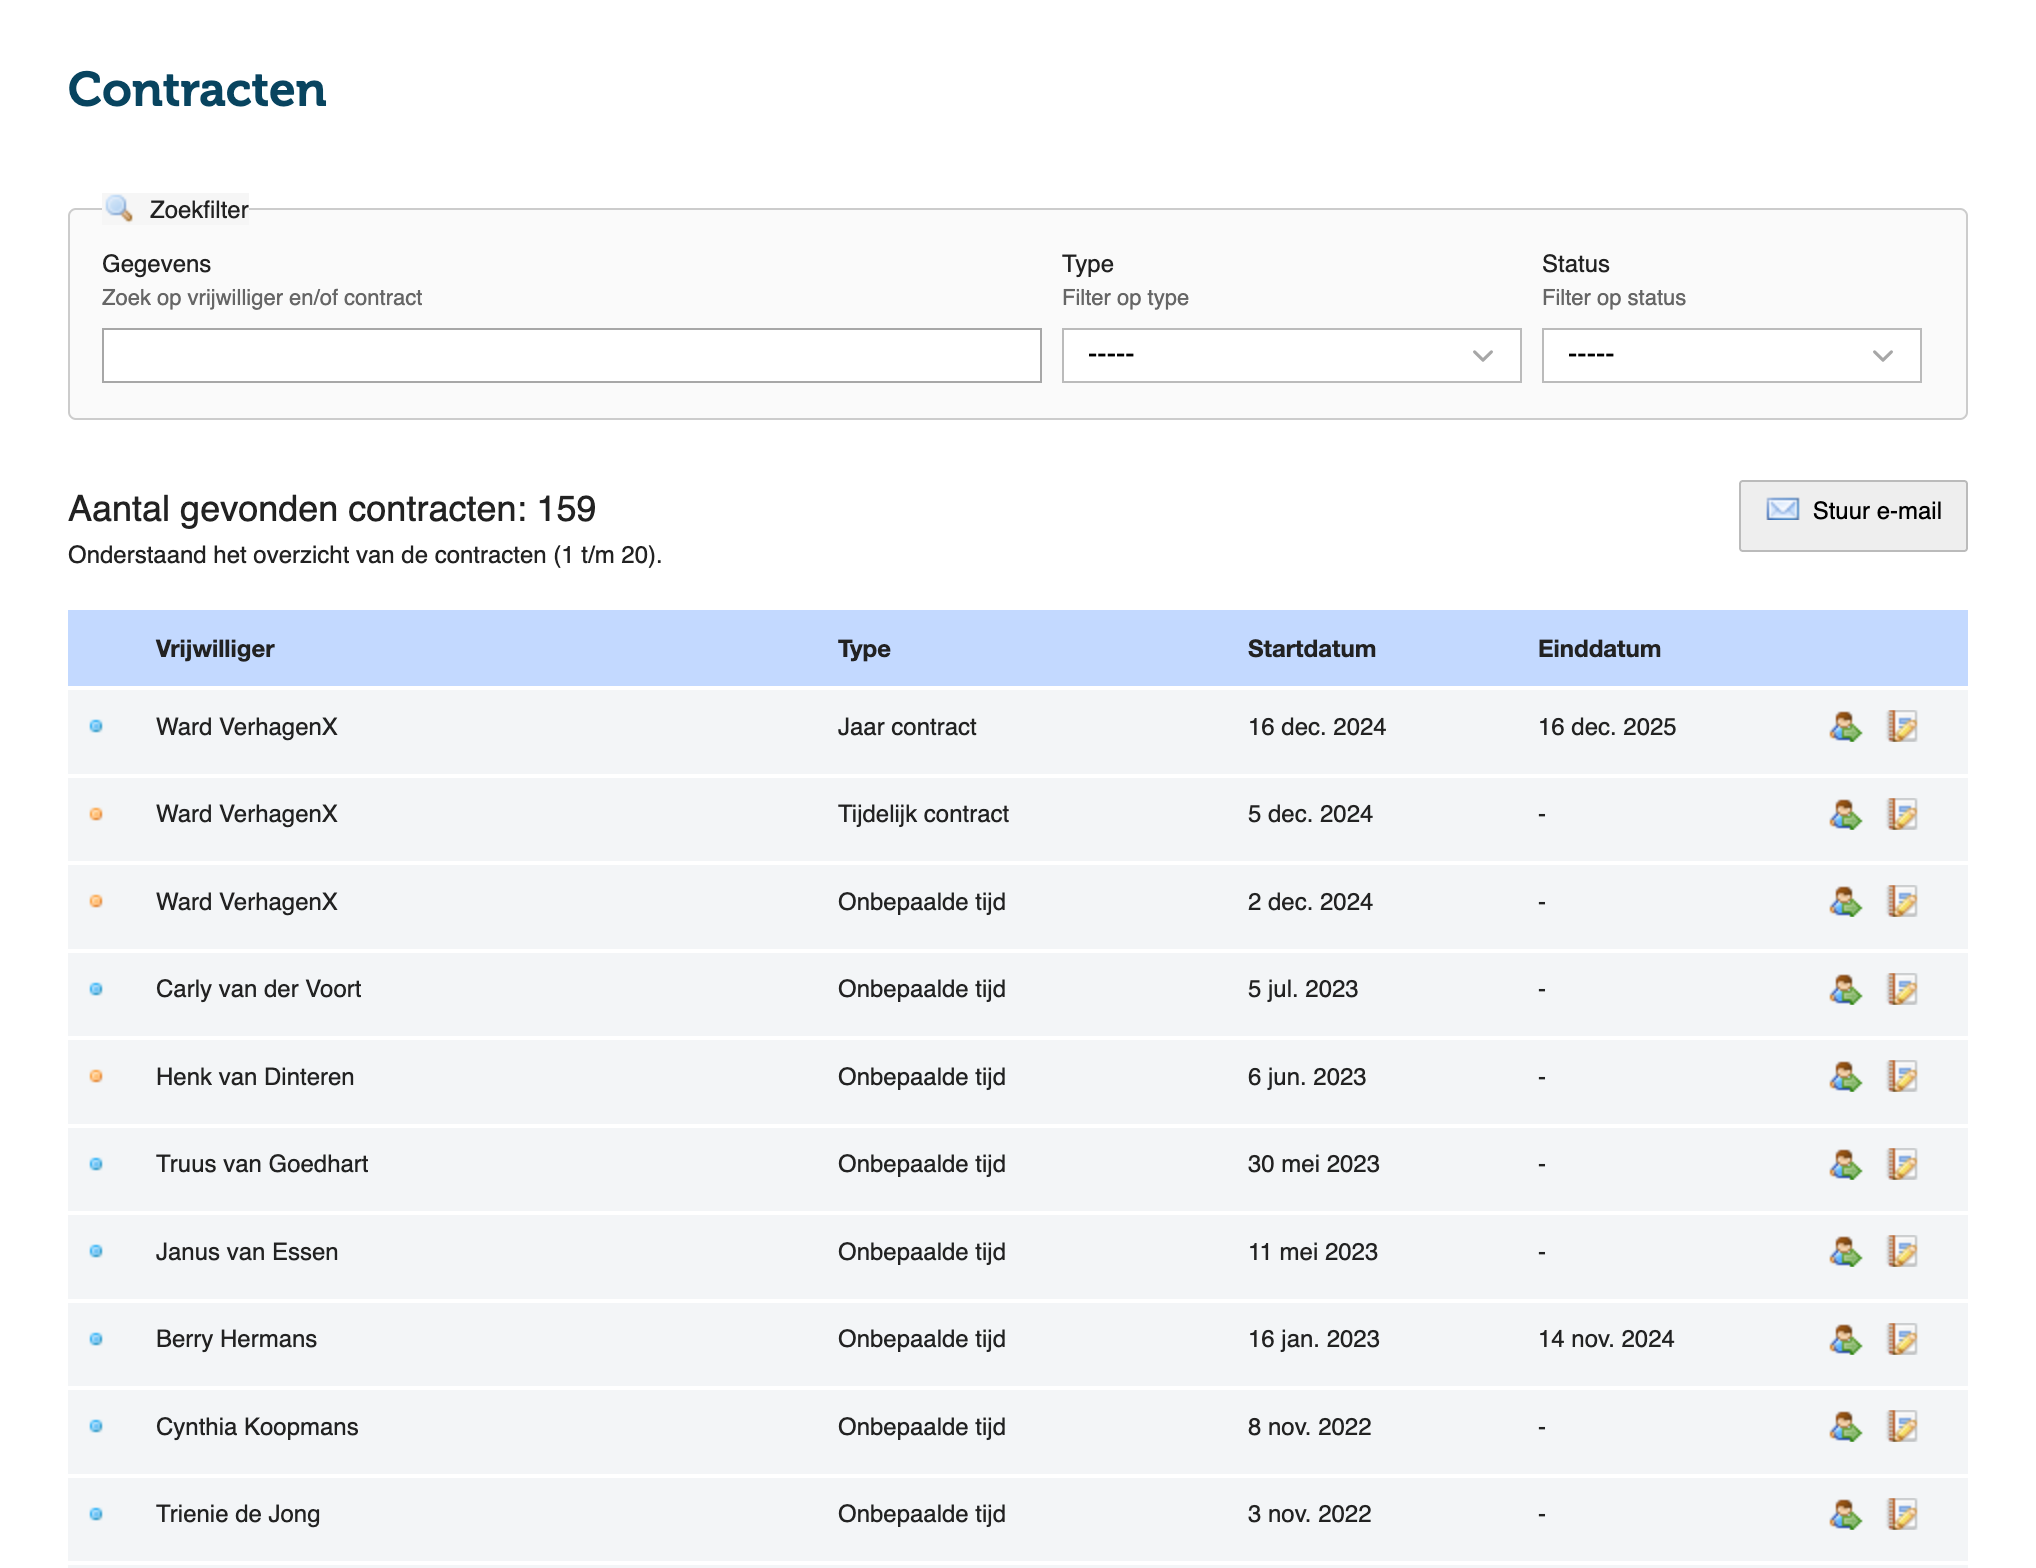Edit Berry Hermans contract with pencil icon

tap(1901, 1340)
